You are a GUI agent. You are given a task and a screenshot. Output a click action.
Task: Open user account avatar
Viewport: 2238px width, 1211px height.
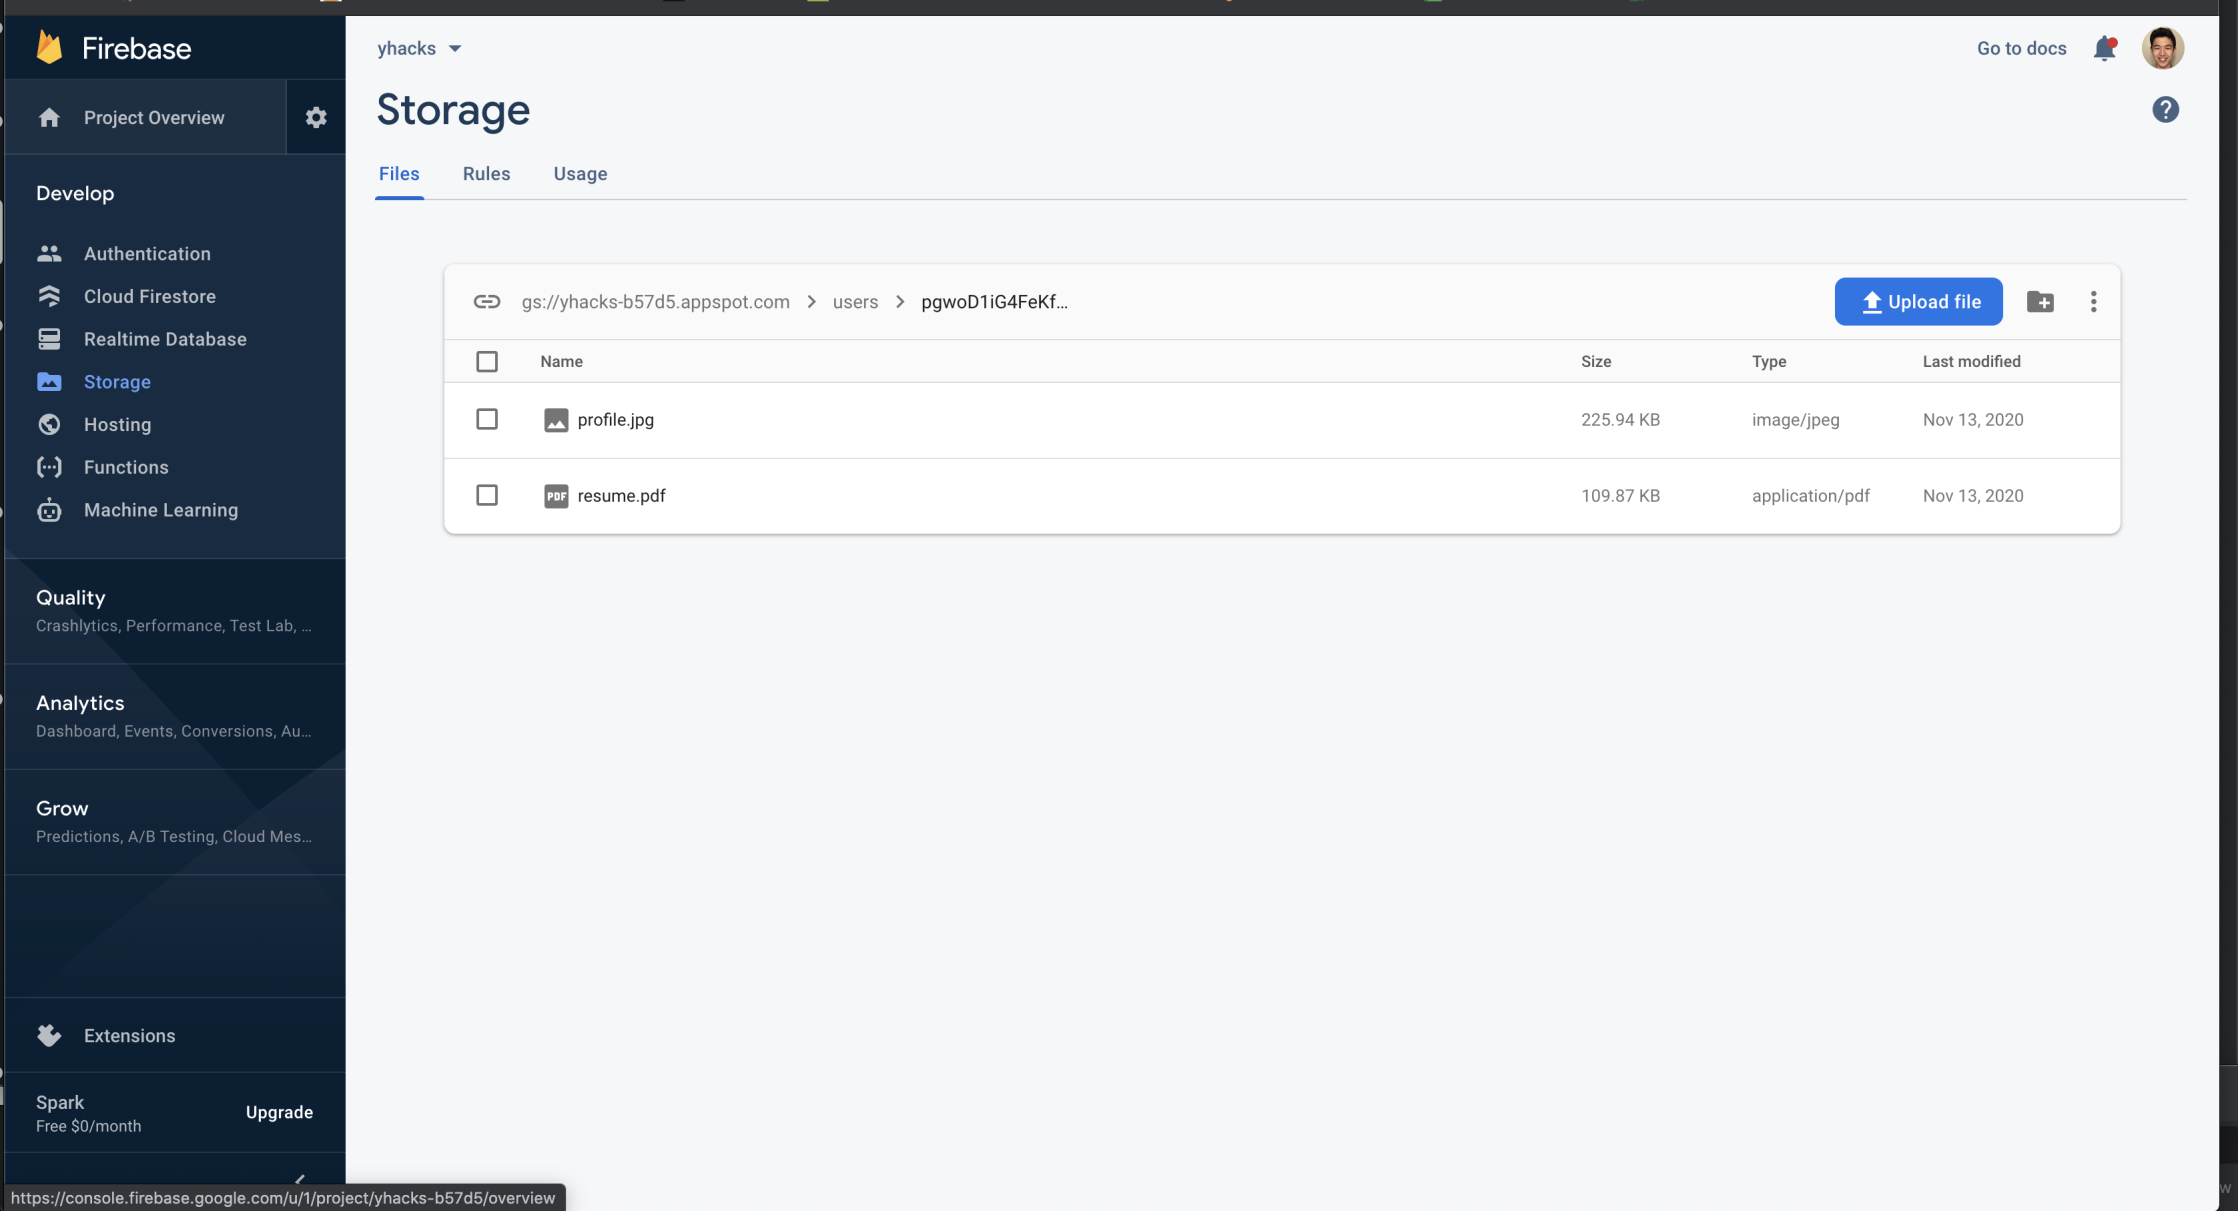(x=2162, y=48)
